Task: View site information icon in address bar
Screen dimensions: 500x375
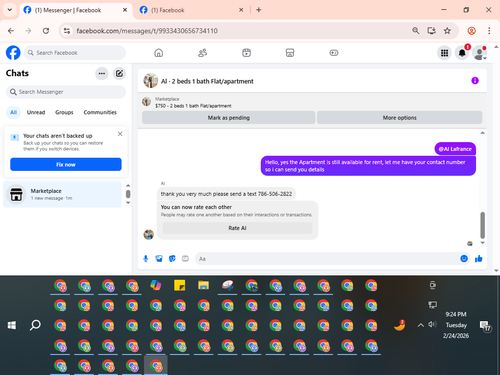Action: tap(67, 31)
